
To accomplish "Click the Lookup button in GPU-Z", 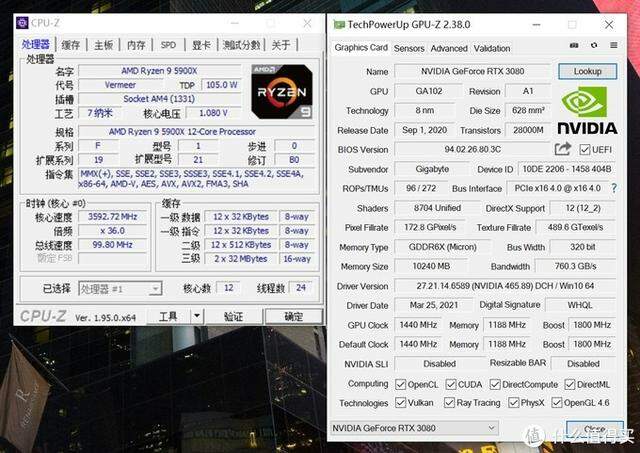I will tap(587, 71).
